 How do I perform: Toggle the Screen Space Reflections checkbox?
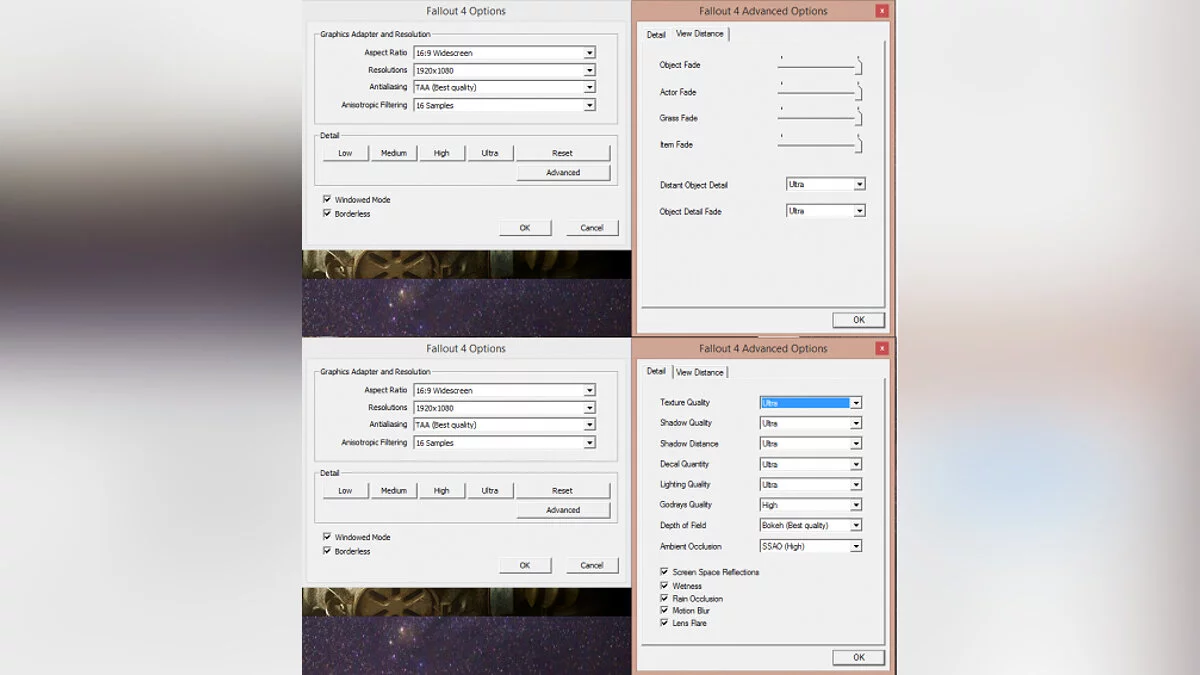coord(664,573)
